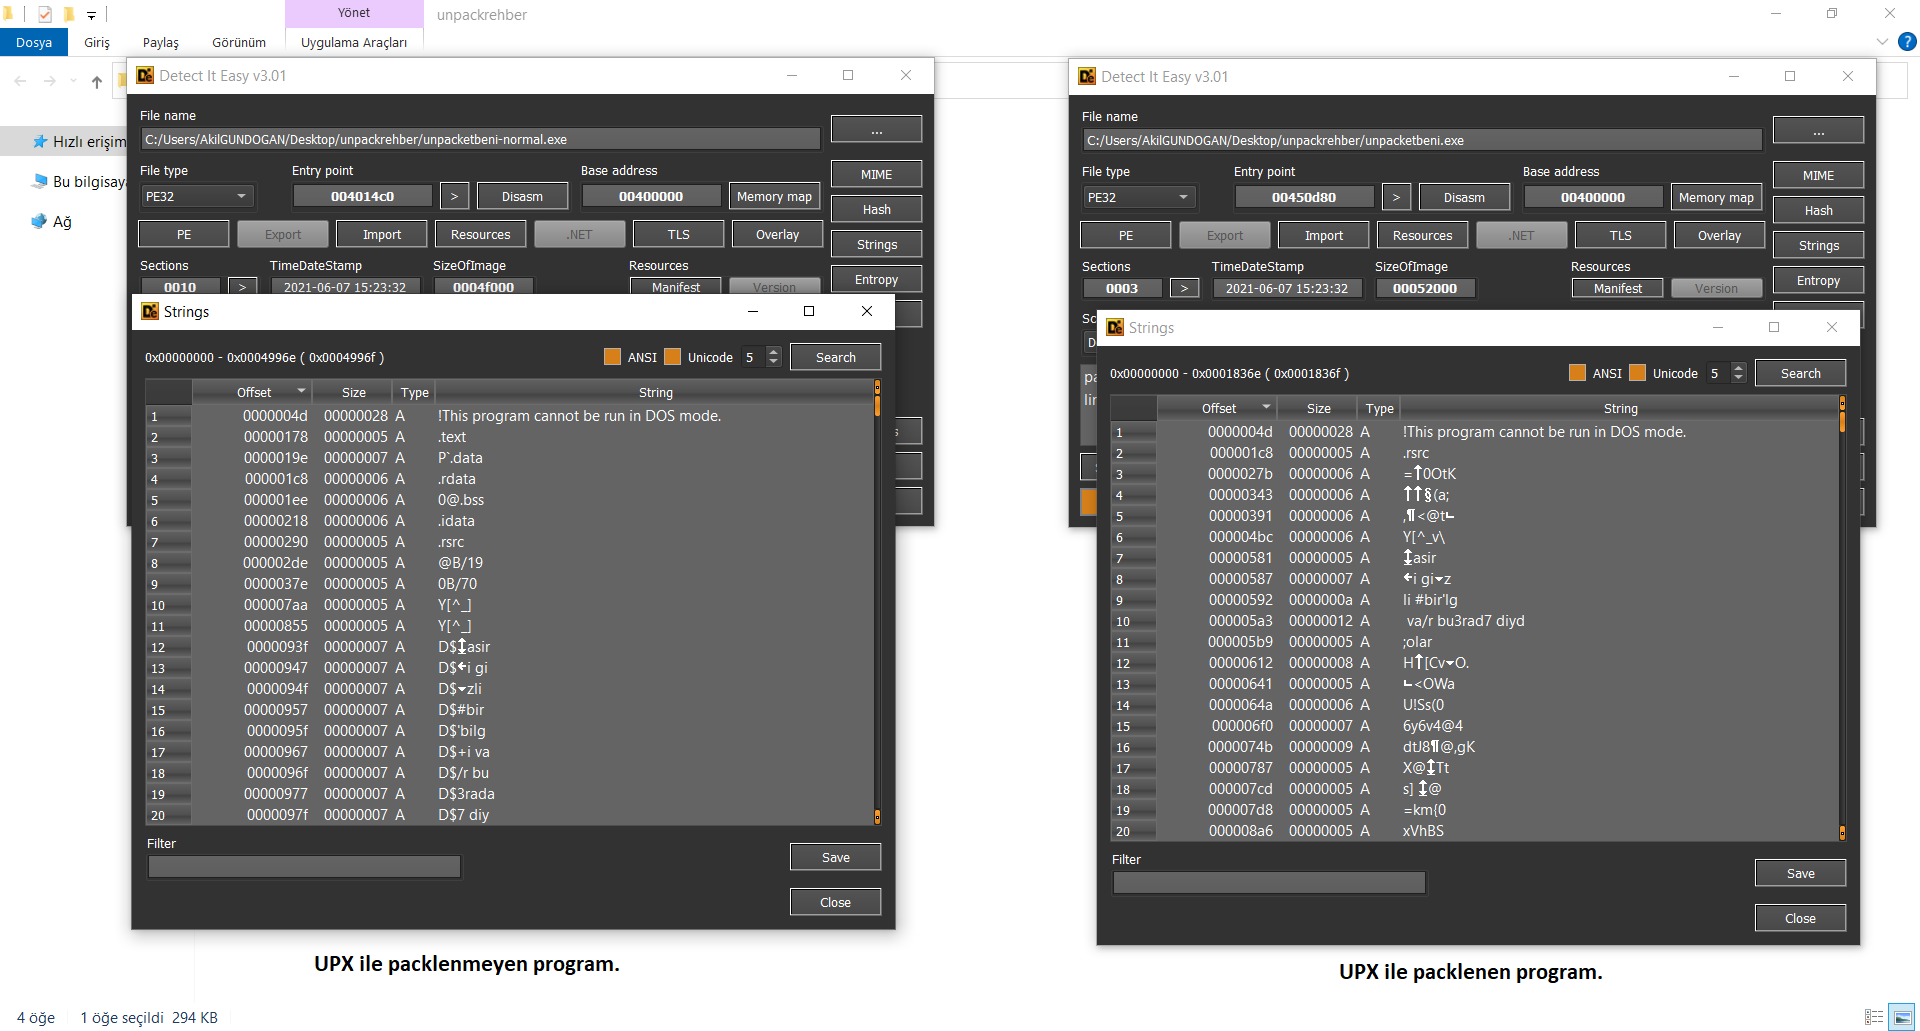Select the '.idata' string row in left Strings
Image resolution: width=1920 pixels, height=1031 pixels.
510,521
